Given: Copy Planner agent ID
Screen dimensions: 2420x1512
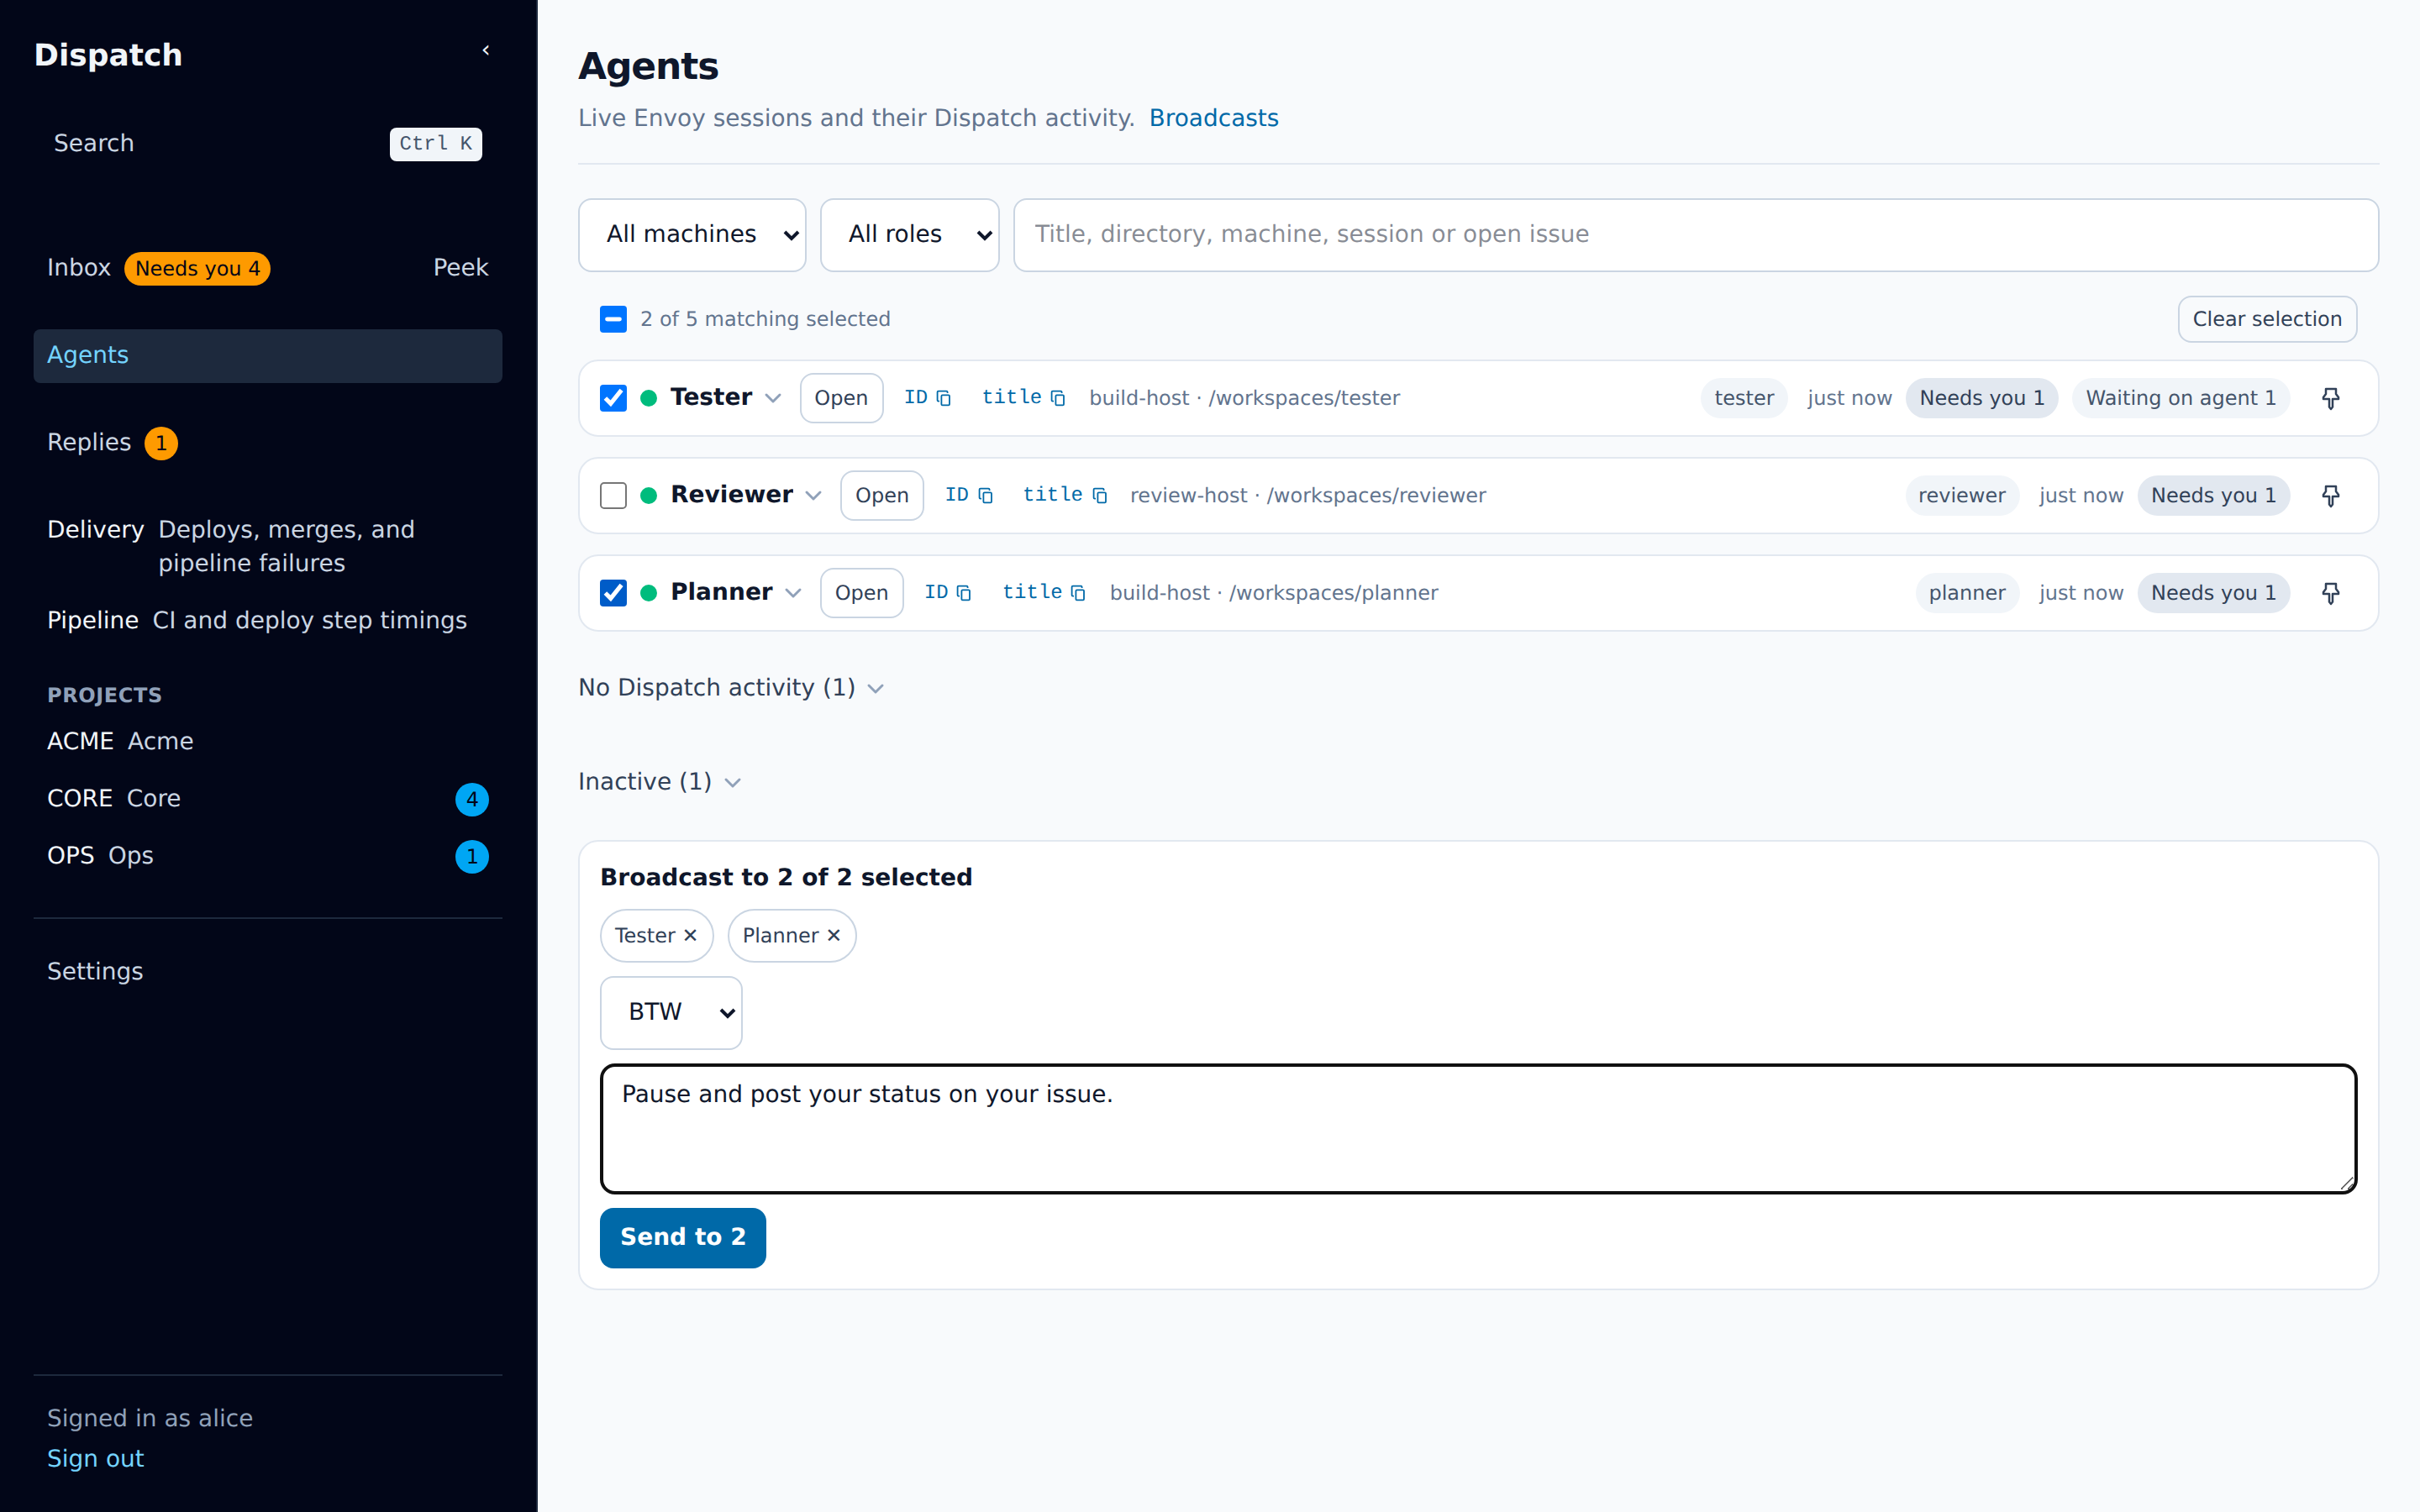Looking at the screenshot, I should (947, 592).
